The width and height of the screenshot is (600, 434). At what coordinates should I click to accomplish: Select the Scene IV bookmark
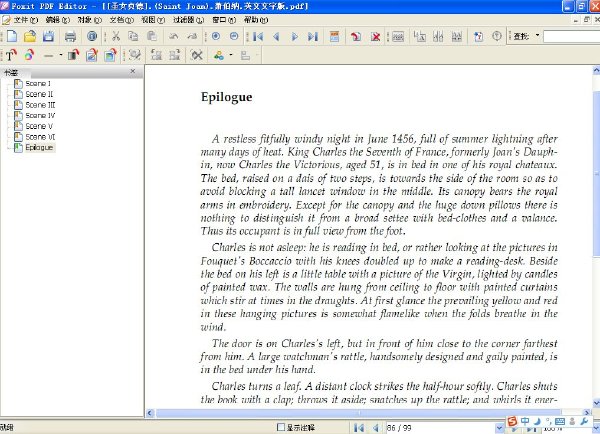[40, 116]
